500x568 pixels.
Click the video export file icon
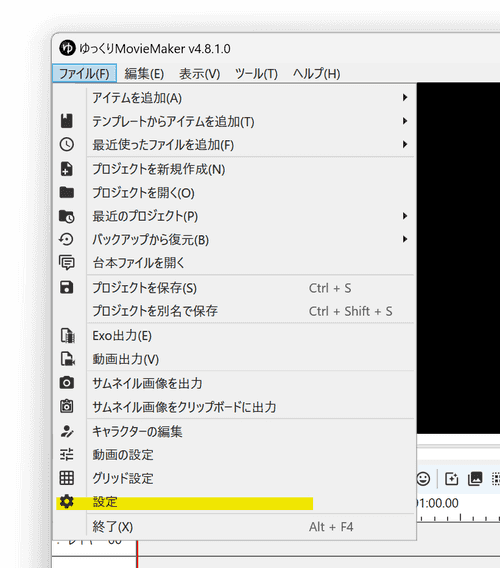(67, 359)
